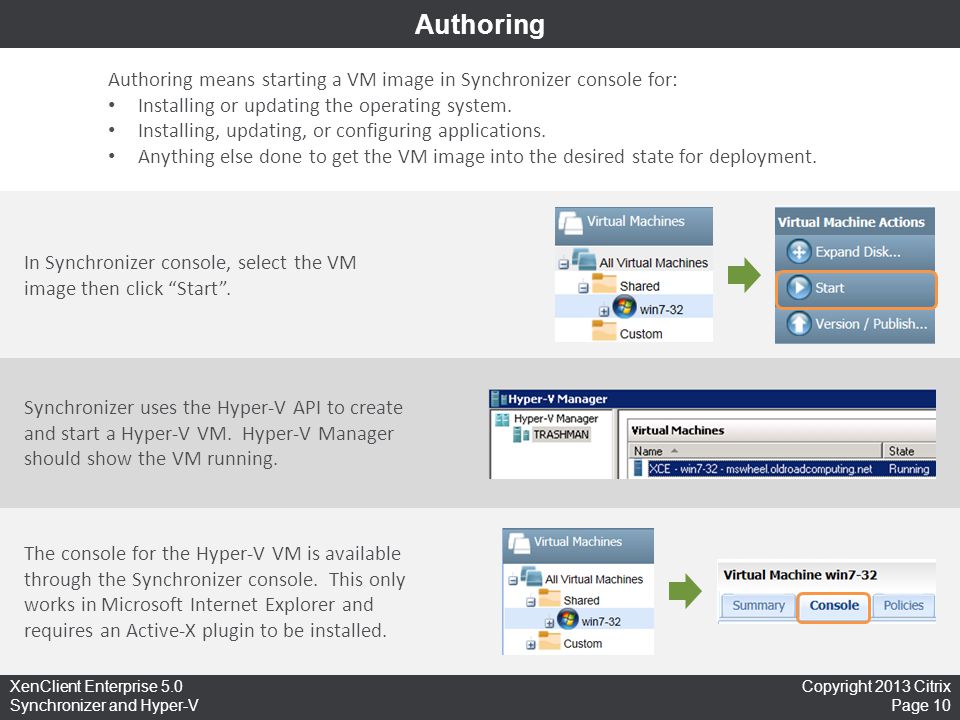
Task: Click the Shared folder icon in the upper tree
Action: pyautogui.click(x=604, y=283)
